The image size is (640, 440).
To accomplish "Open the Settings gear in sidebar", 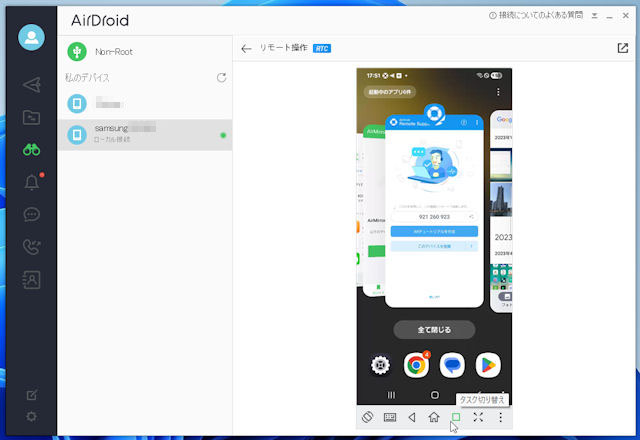I will pyautogui.click(x=31, y=416).
